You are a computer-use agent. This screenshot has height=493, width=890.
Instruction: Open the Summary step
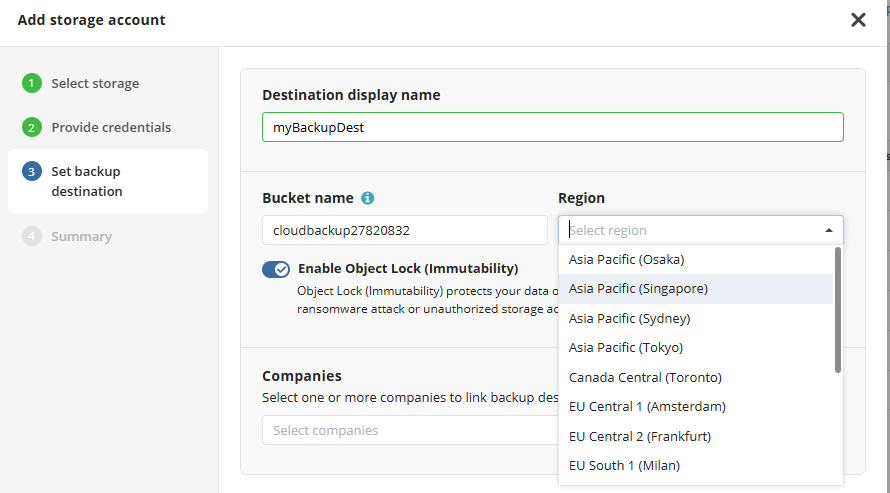tap(81, 237)
